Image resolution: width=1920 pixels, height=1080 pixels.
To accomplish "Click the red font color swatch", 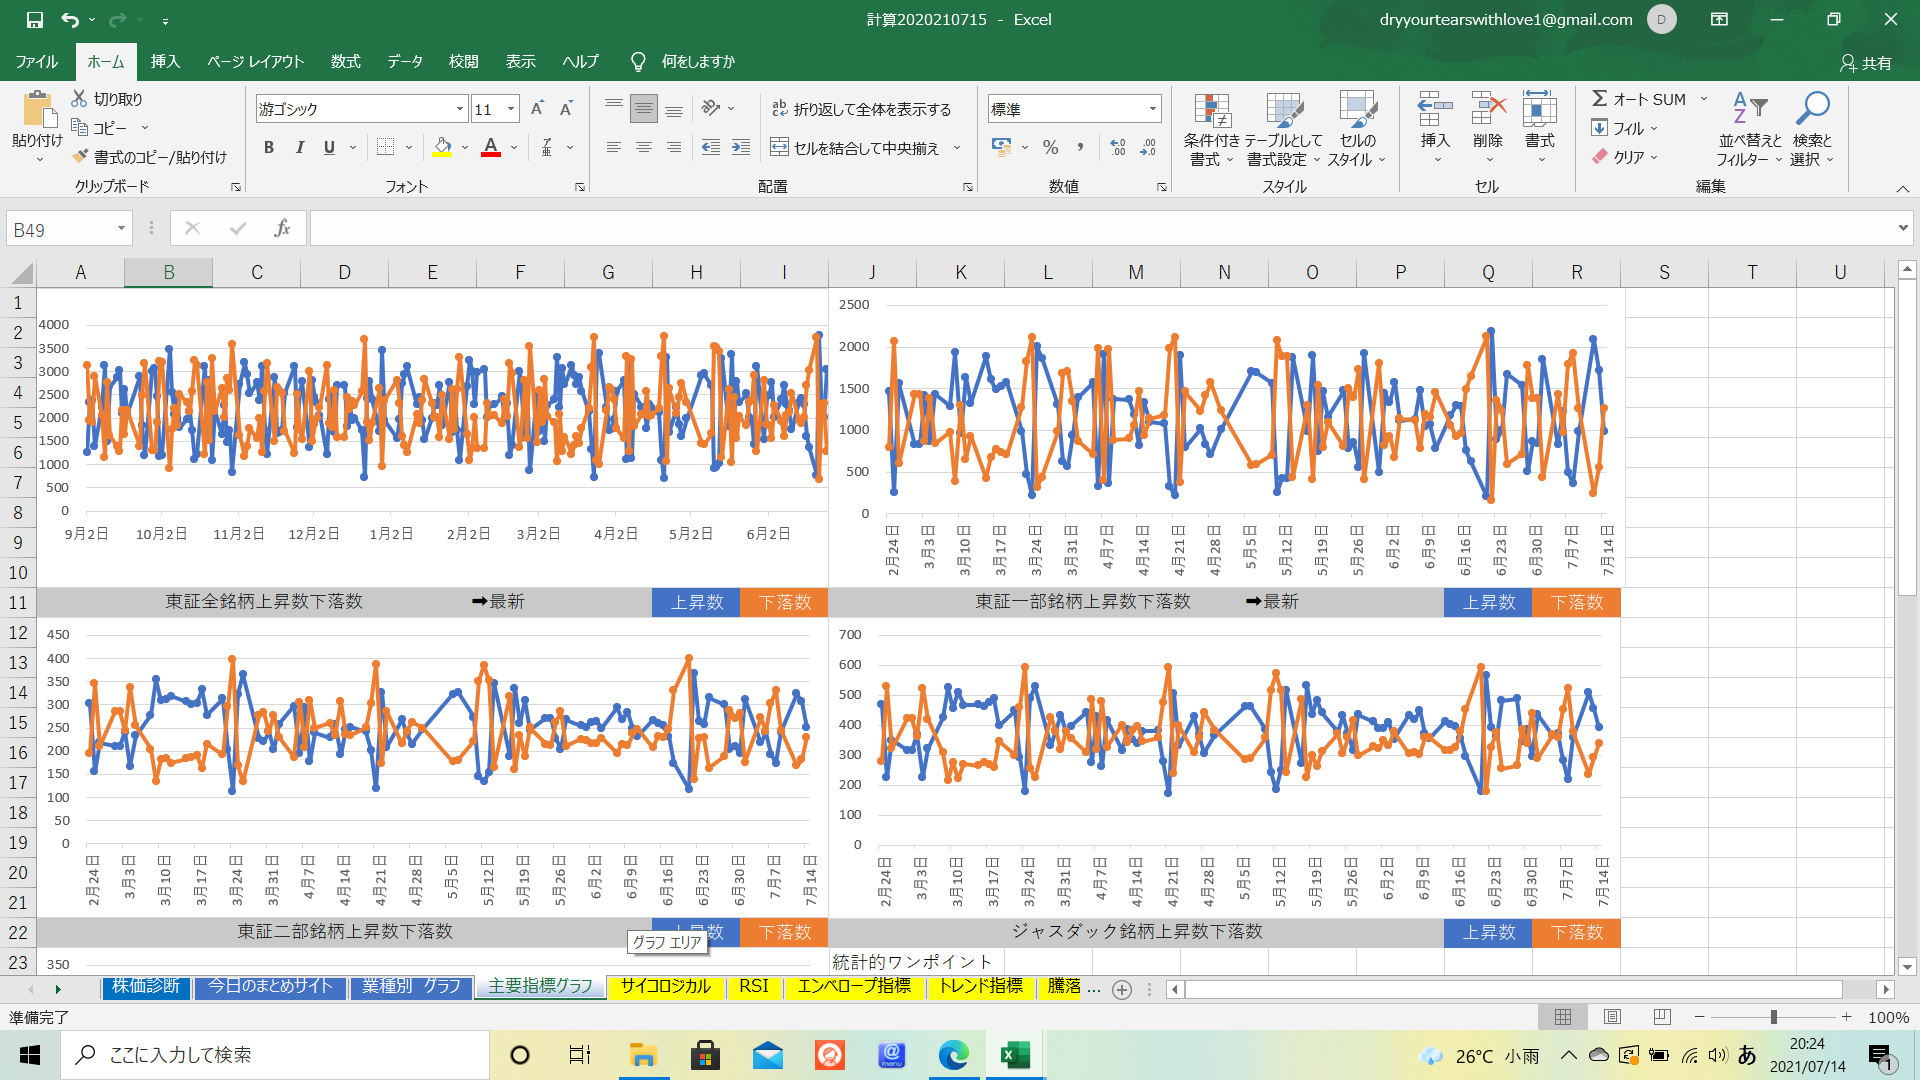I will pyautogui.click(x=491, y=148).
